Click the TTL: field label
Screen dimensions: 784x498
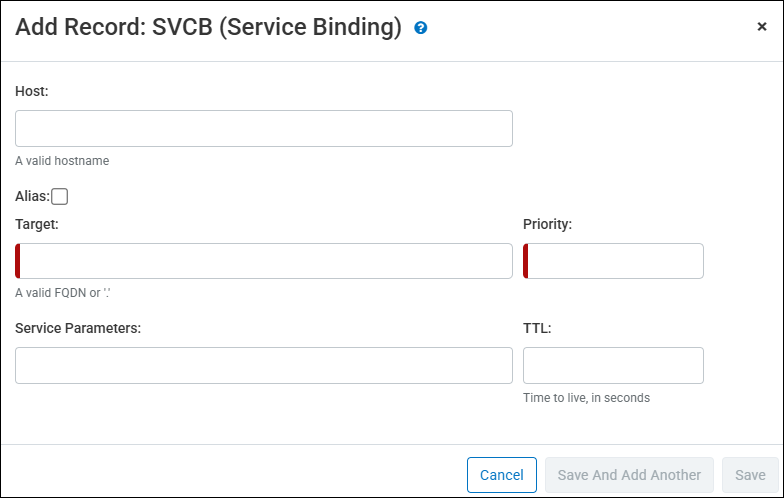537,328
